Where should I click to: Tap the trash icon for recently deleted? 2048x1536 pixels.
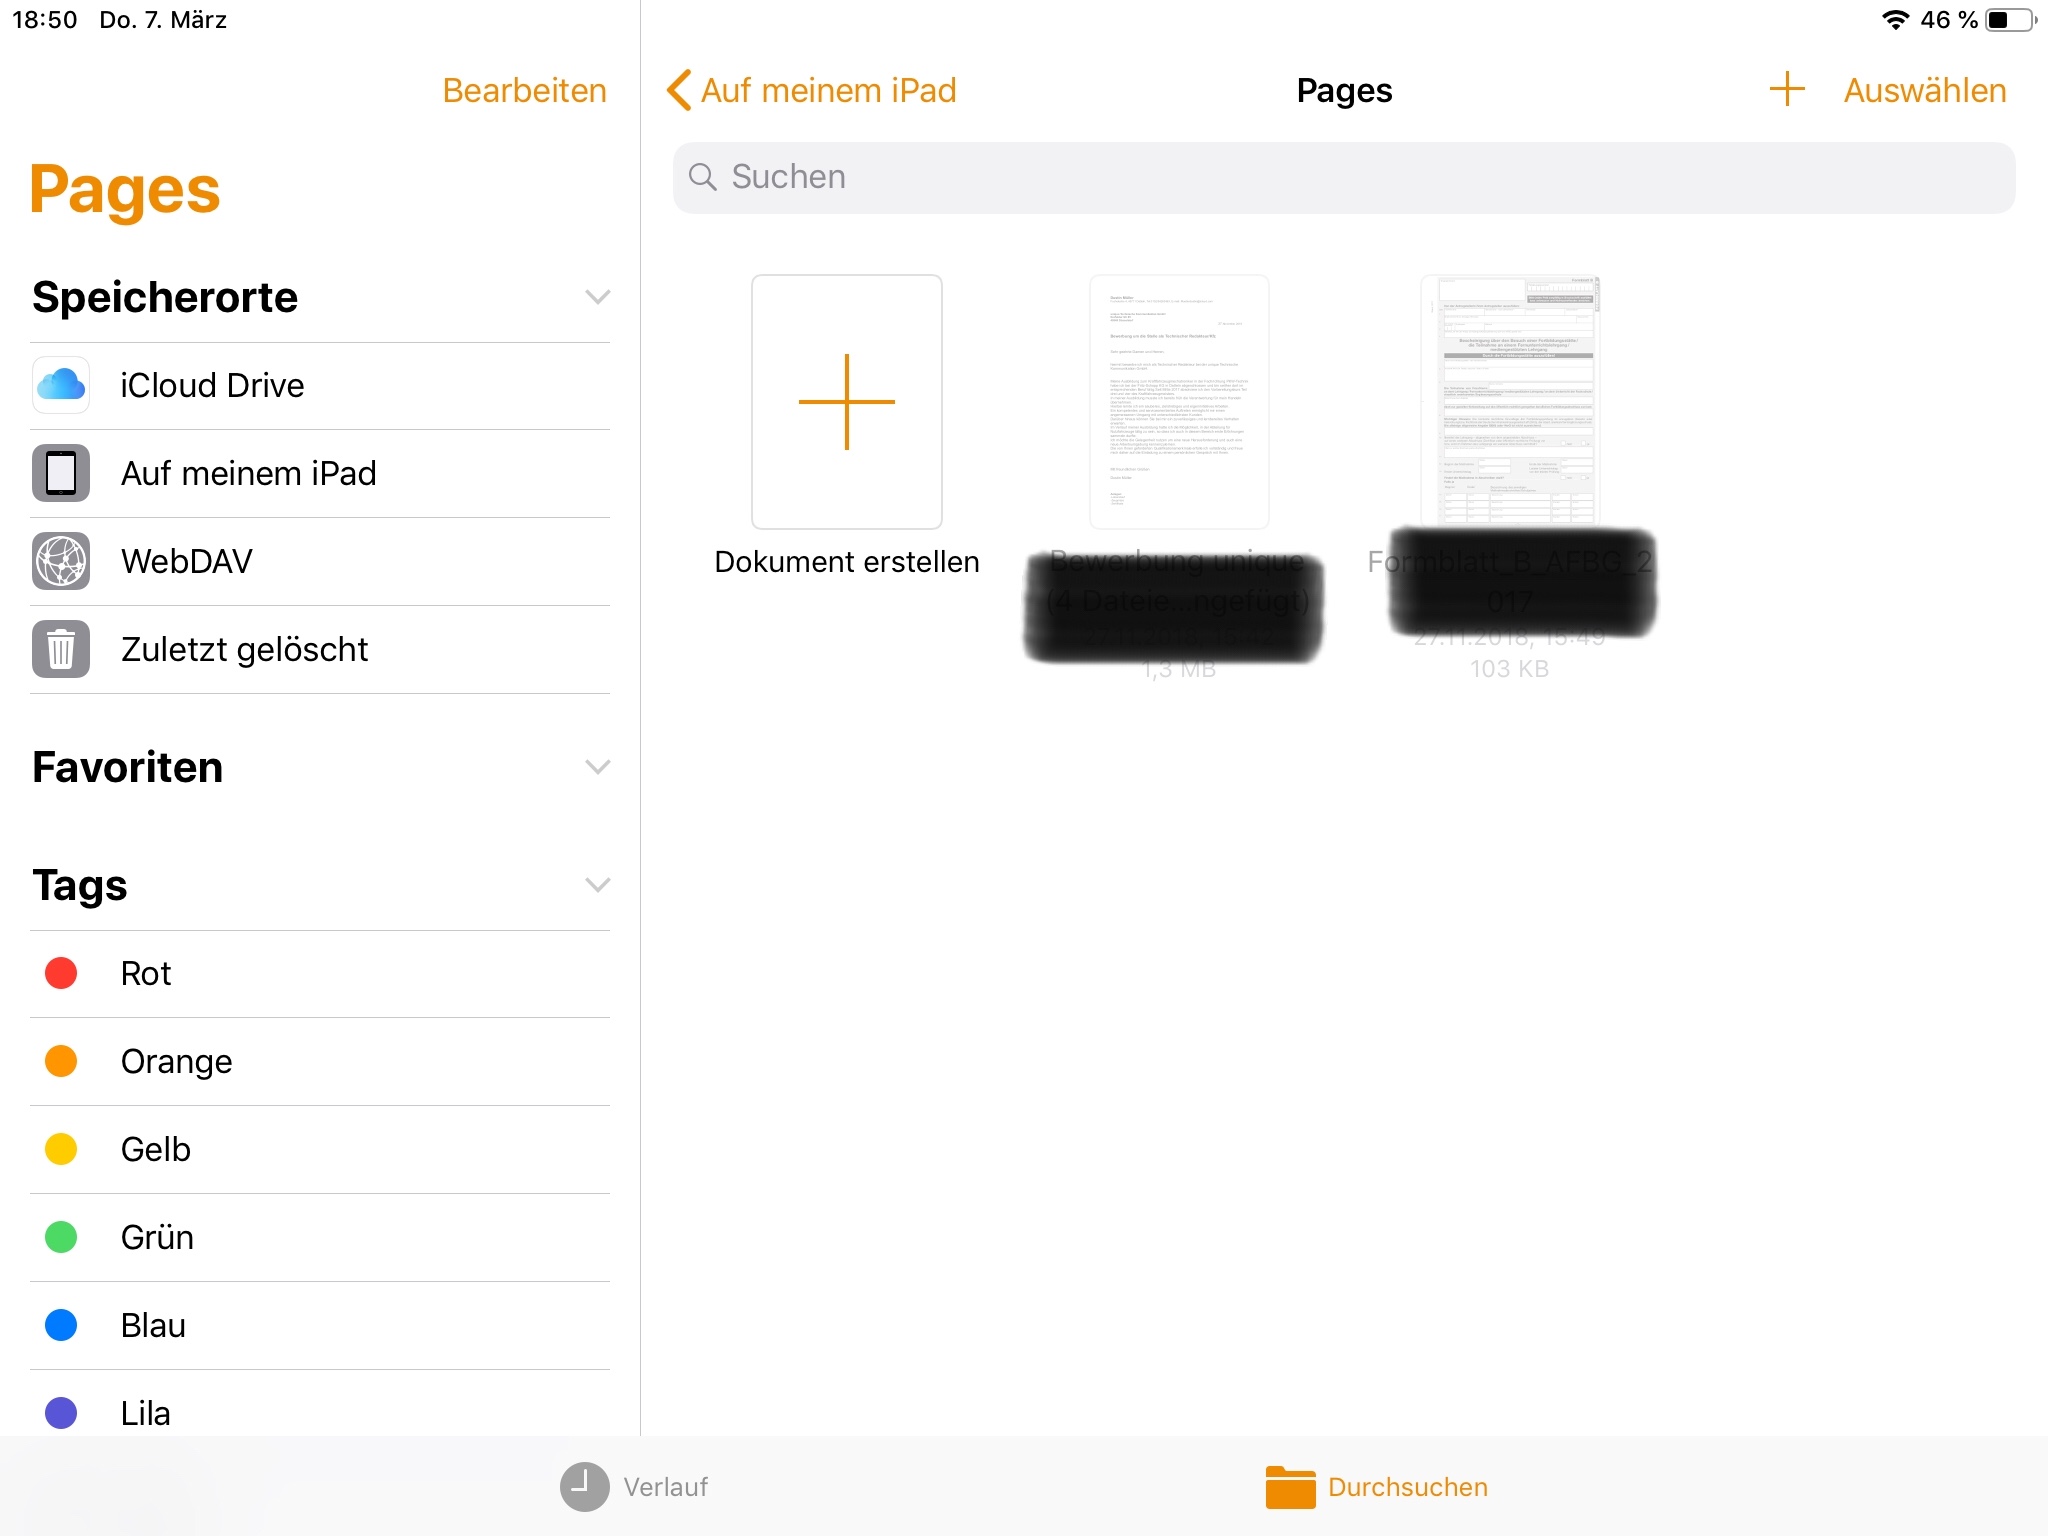(x=61, y=649)
